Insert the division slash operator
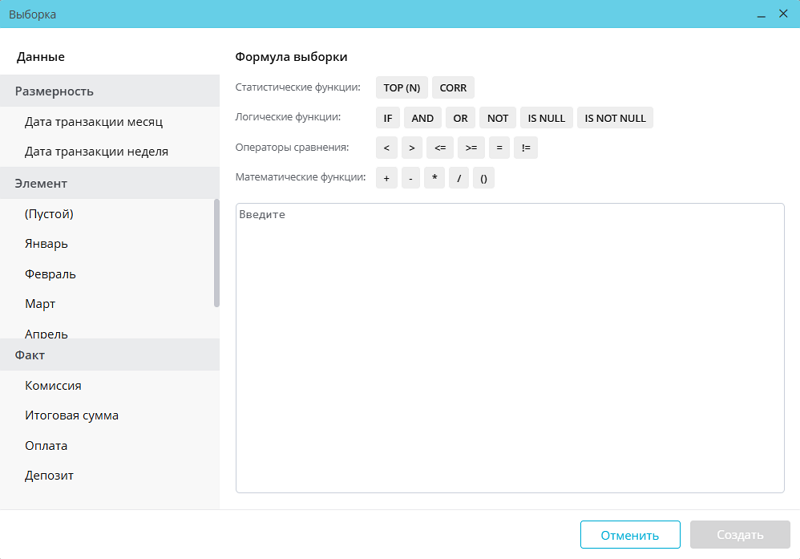The image size is (800, 559). click(x=459, y=178)
